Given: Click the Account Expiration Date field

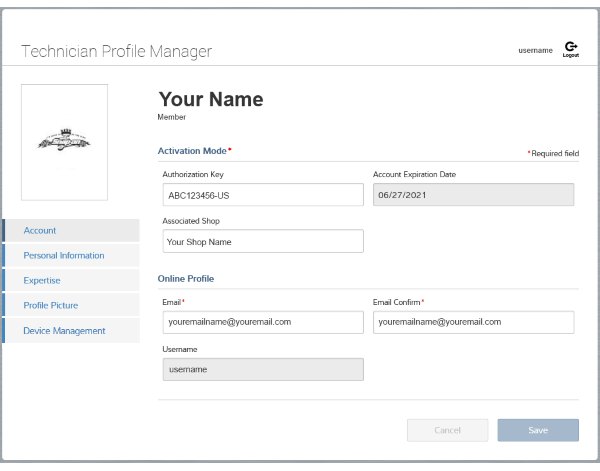Looking at the screenshot, I should click(x=473, y=195).
